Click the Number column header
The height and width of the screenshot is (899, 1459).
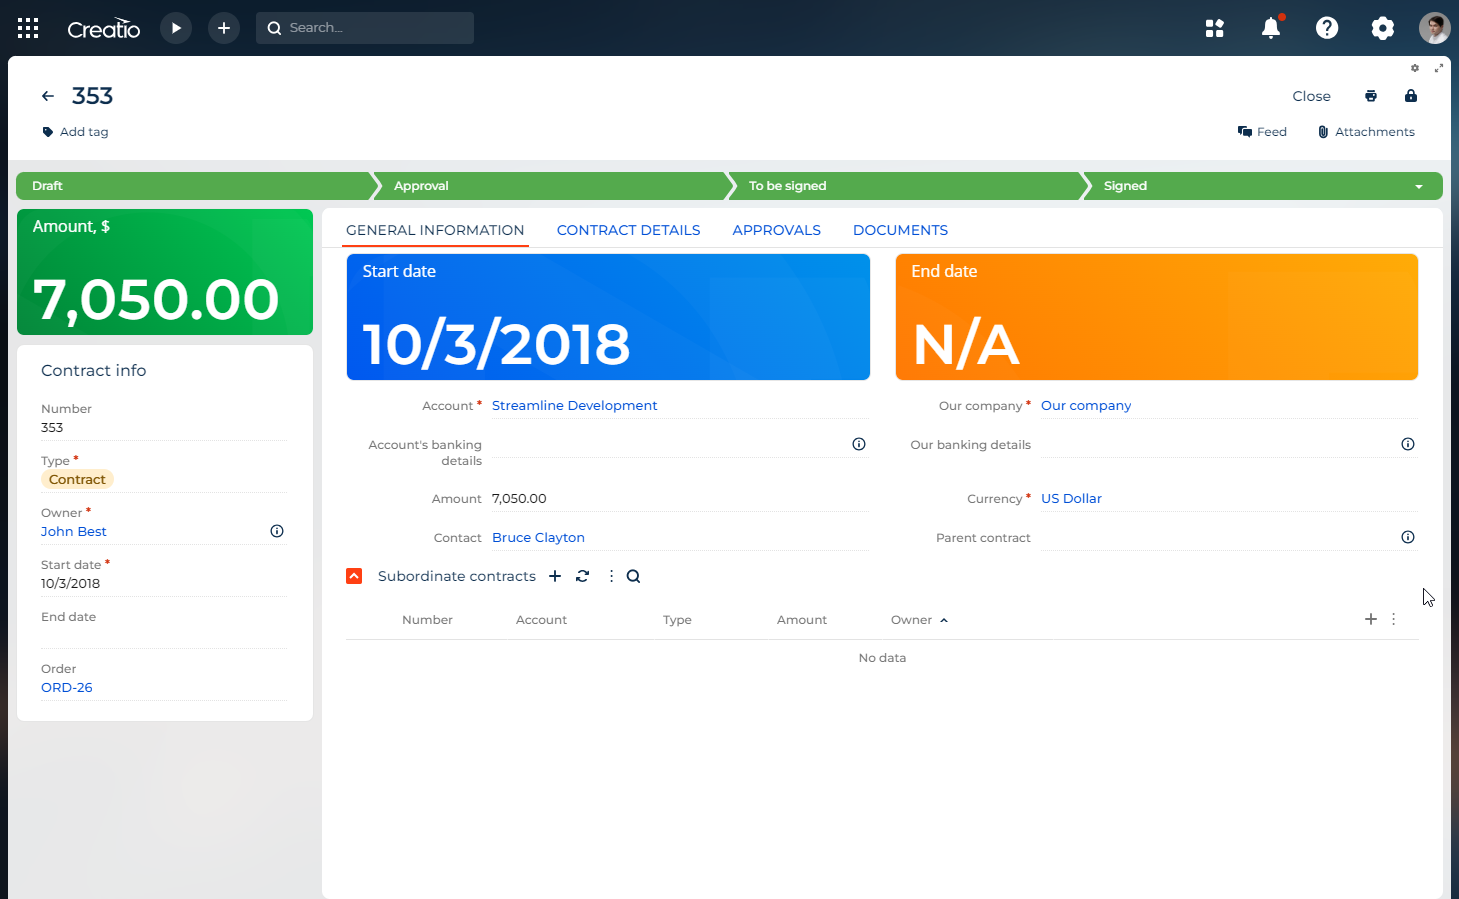427,620
